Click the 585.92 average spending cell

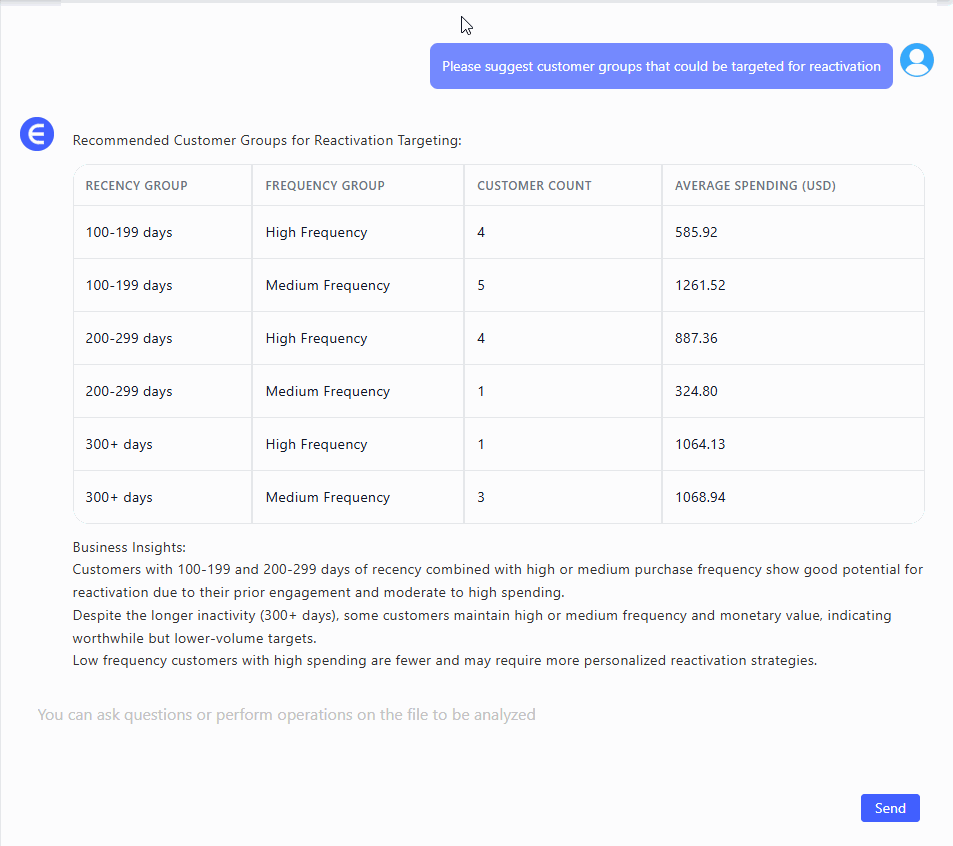coord(696,232)
